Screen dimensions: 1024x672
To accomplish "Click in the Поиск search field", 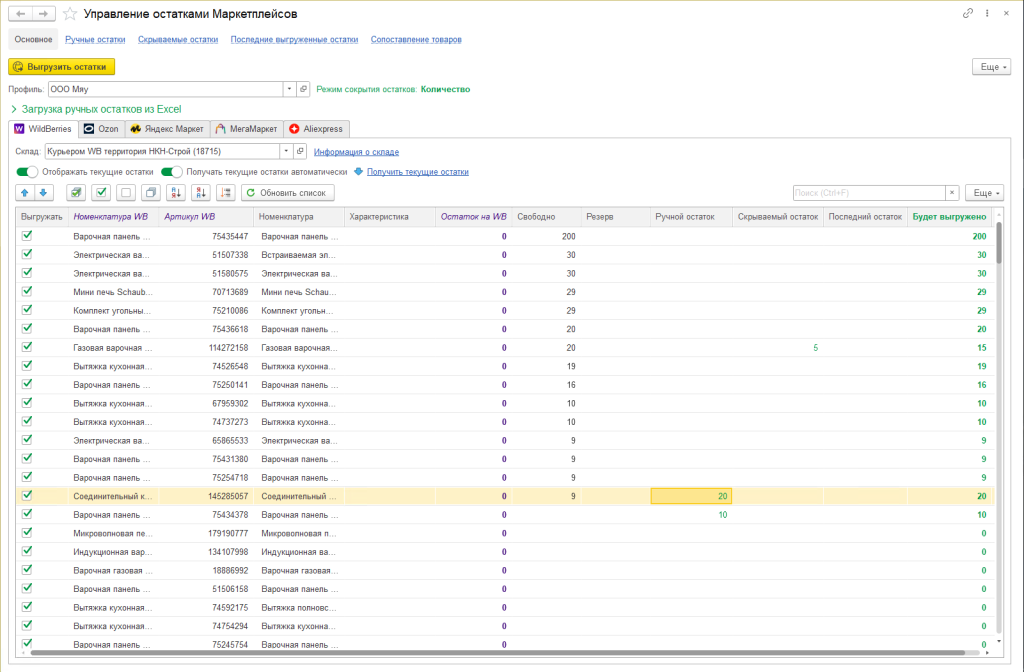I will (x=869, y=193).
